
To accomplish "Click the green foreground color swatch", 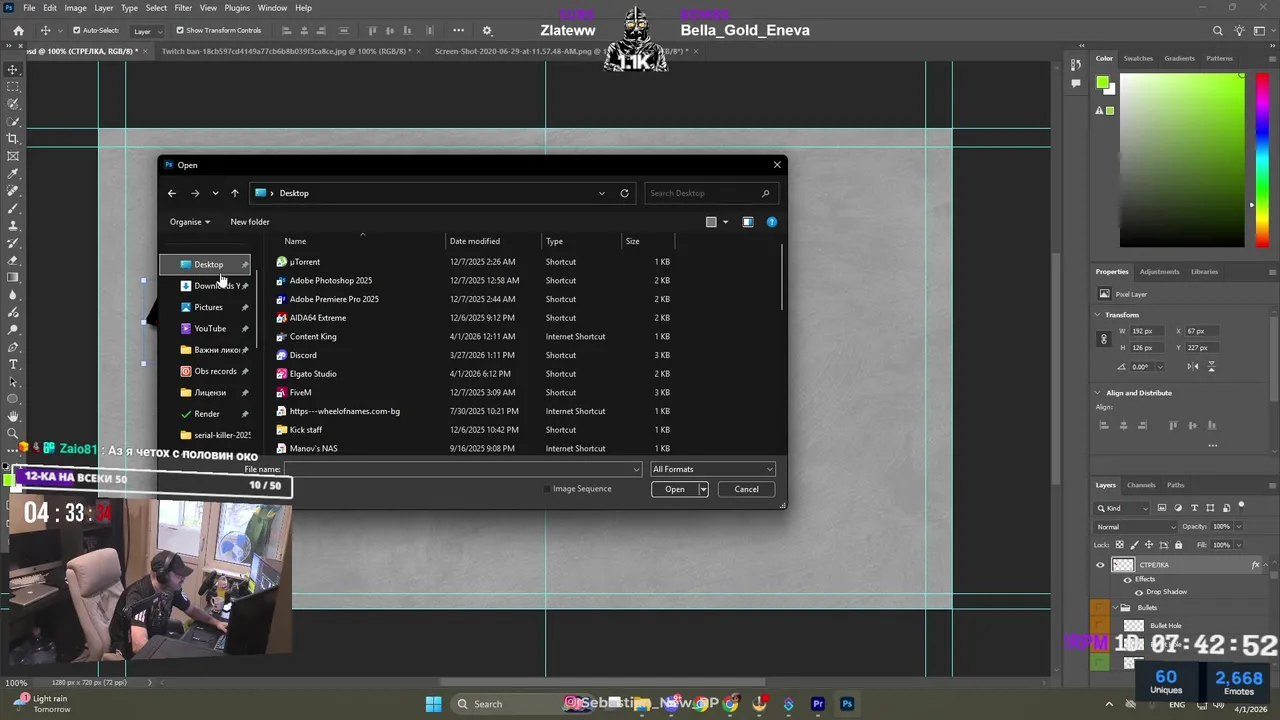I will (x=1102, y=82).
